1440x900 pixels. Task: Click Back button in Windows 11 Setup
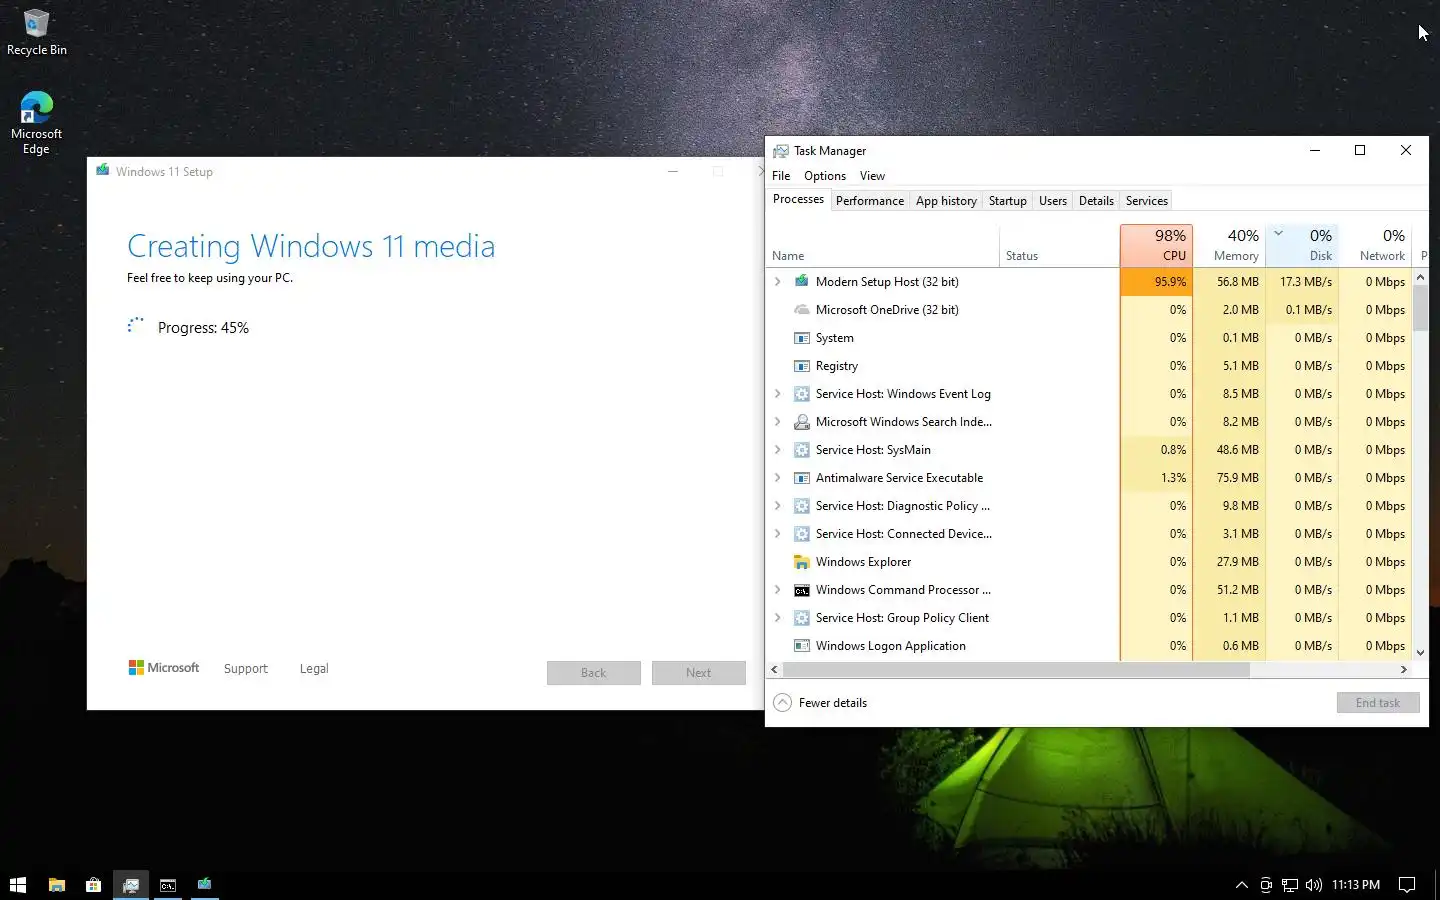pyautogui.click(x=594, y=673)
